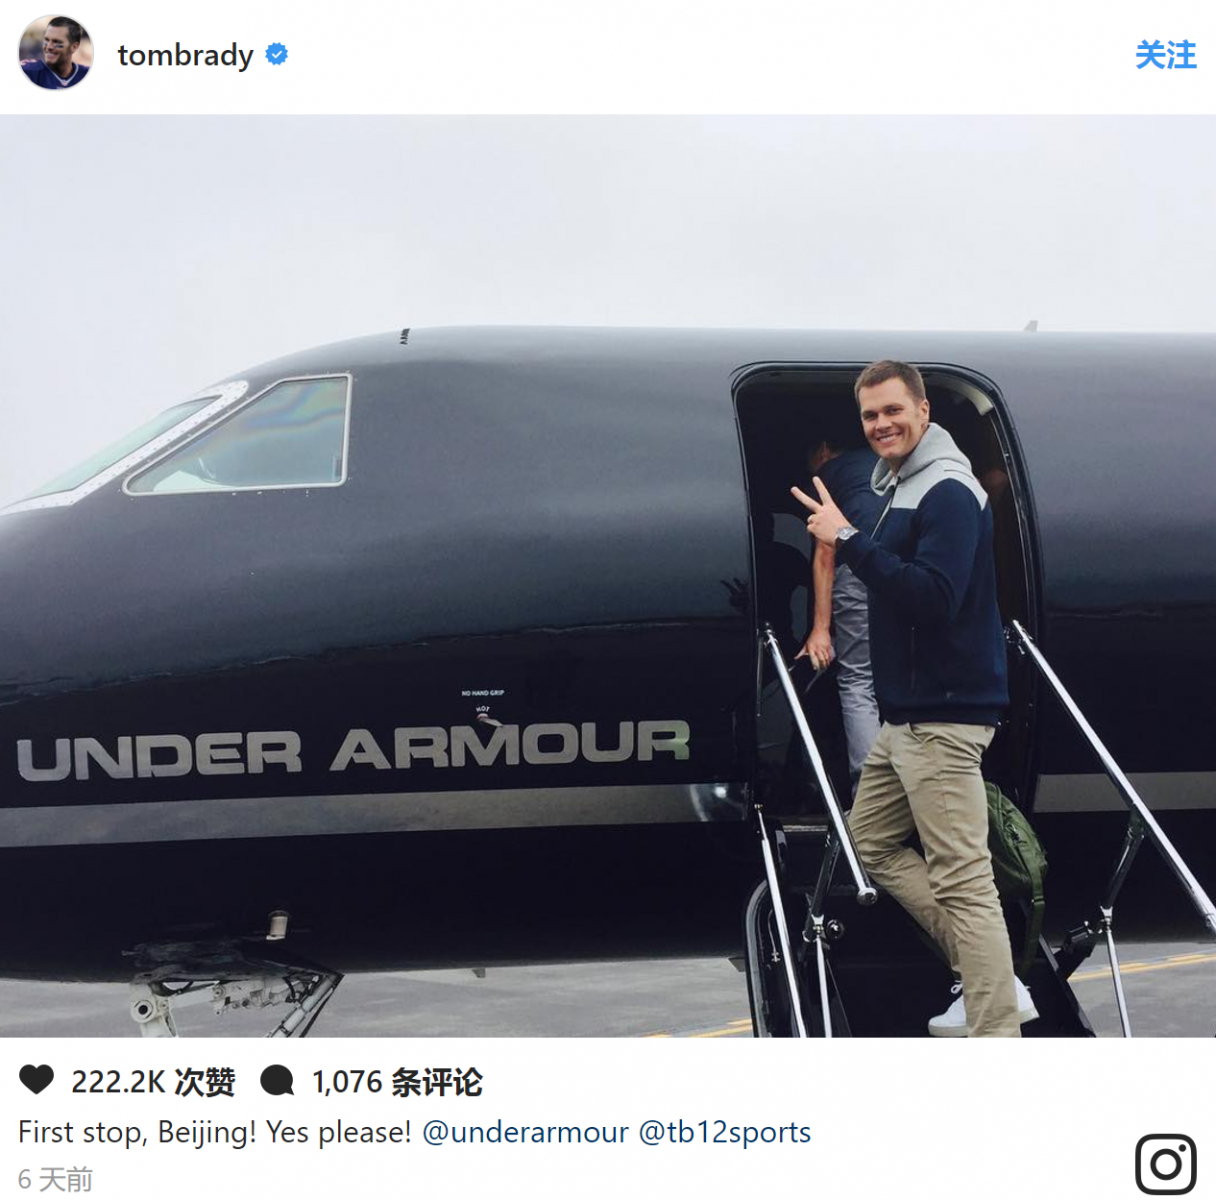1216x1200 pixels.
Task: Open the Instagram logo icon
Action: 1165,1164
